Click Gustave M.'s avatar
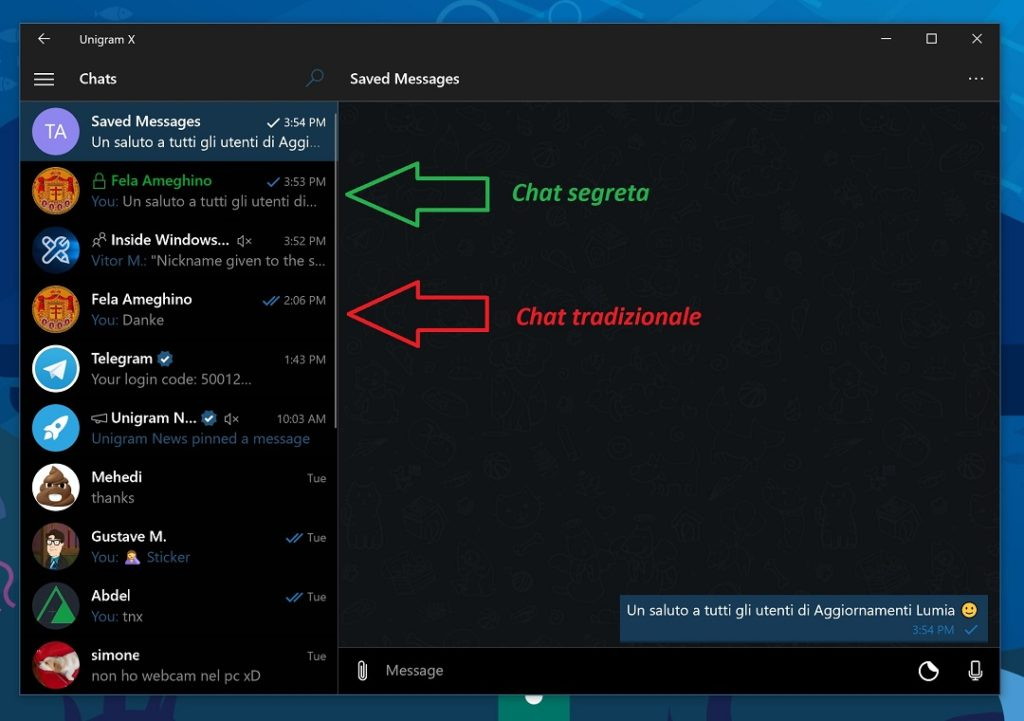The width and height of the screenshot is (1024, 721). click(x=56, y=547)
